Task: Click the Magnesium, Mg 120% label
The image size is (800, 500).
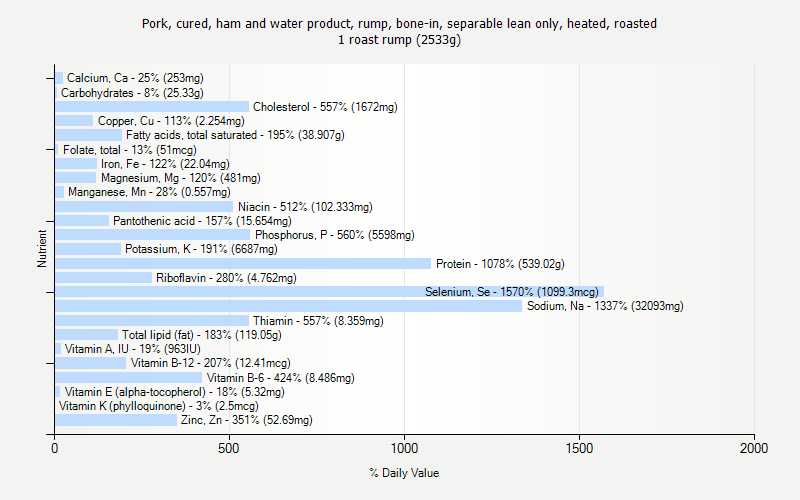Action: [181, 178]
